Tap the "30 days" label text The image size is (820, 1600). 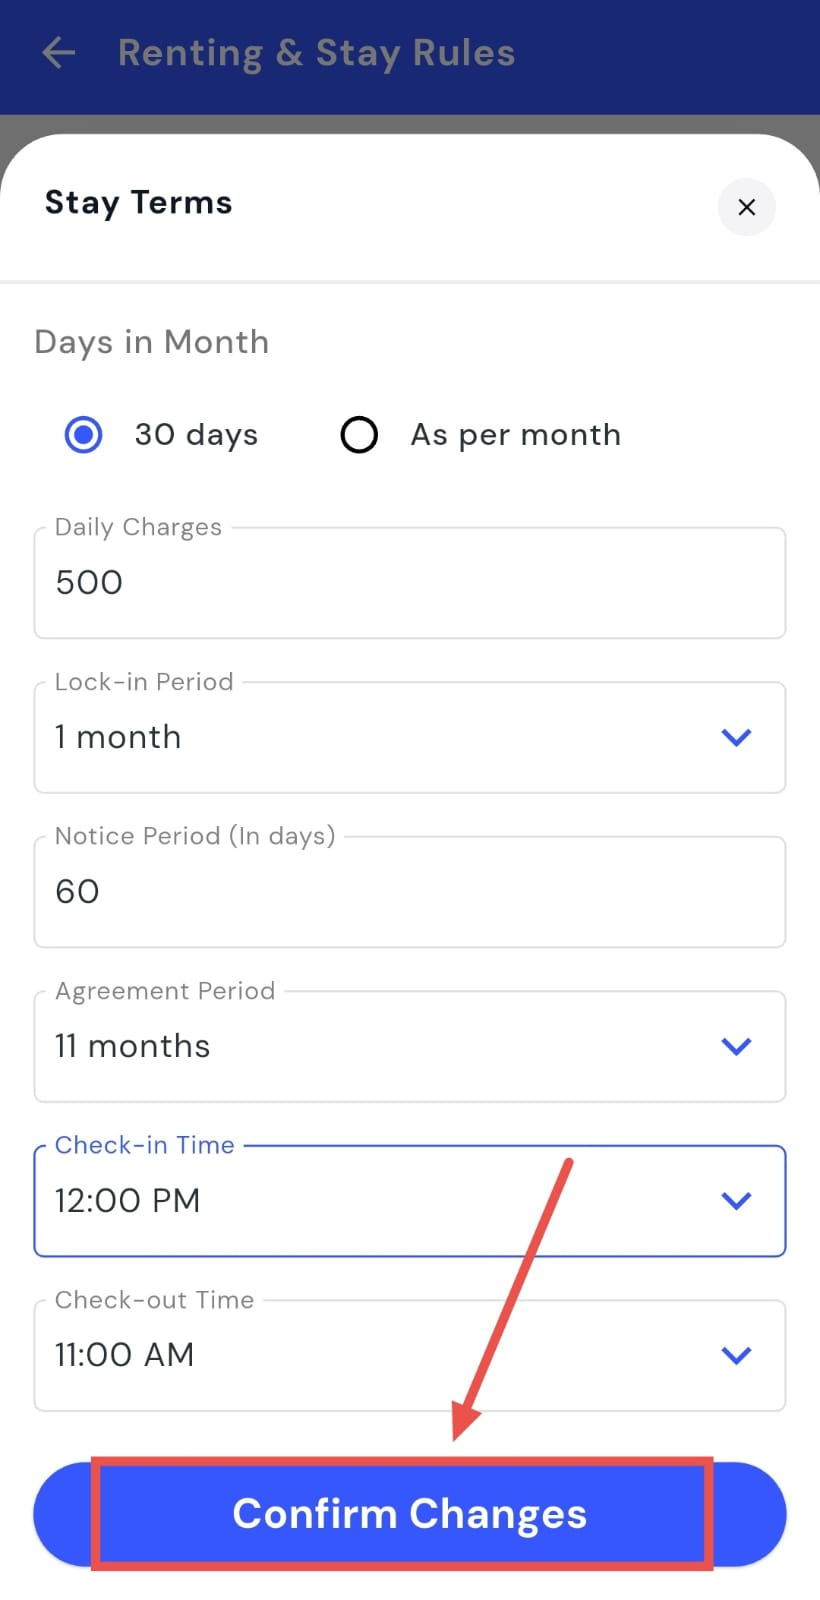click(x=196, y=435)
